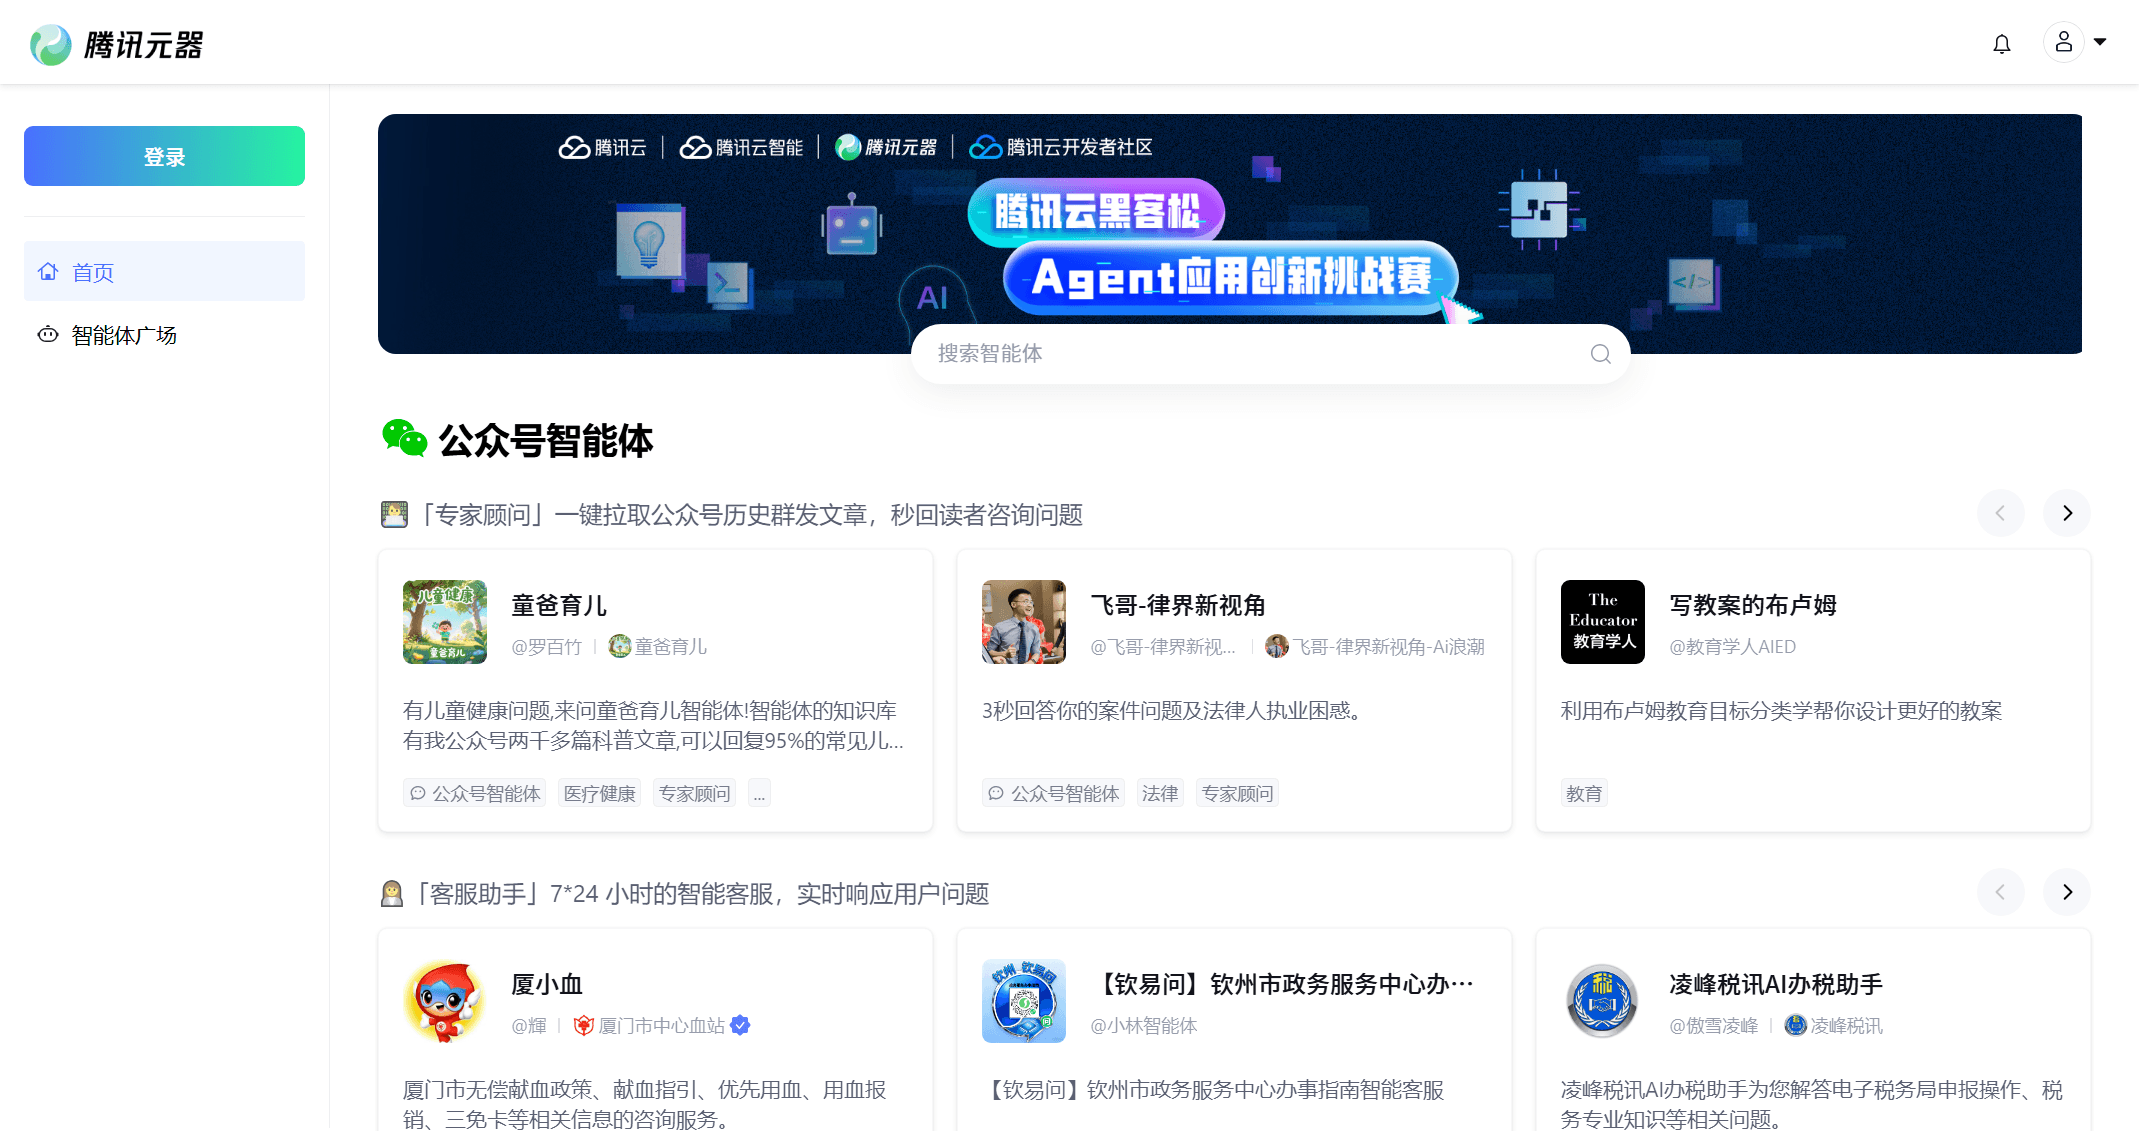Click the 飞哥-律界新视角 profile photo
Screen dimensions: 2139x1131
point(1023,622)
